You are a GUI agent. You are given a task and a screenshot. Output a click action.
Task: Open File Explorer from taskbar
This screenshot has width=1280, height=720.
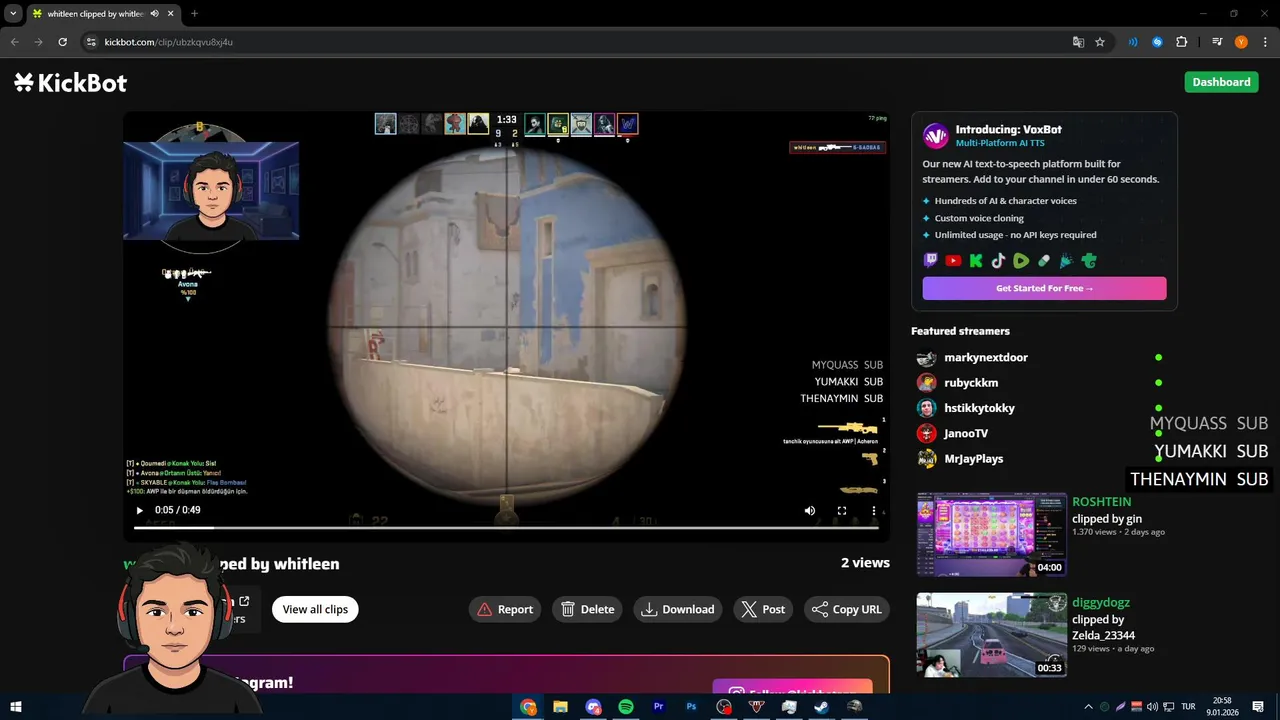(561, 707)
